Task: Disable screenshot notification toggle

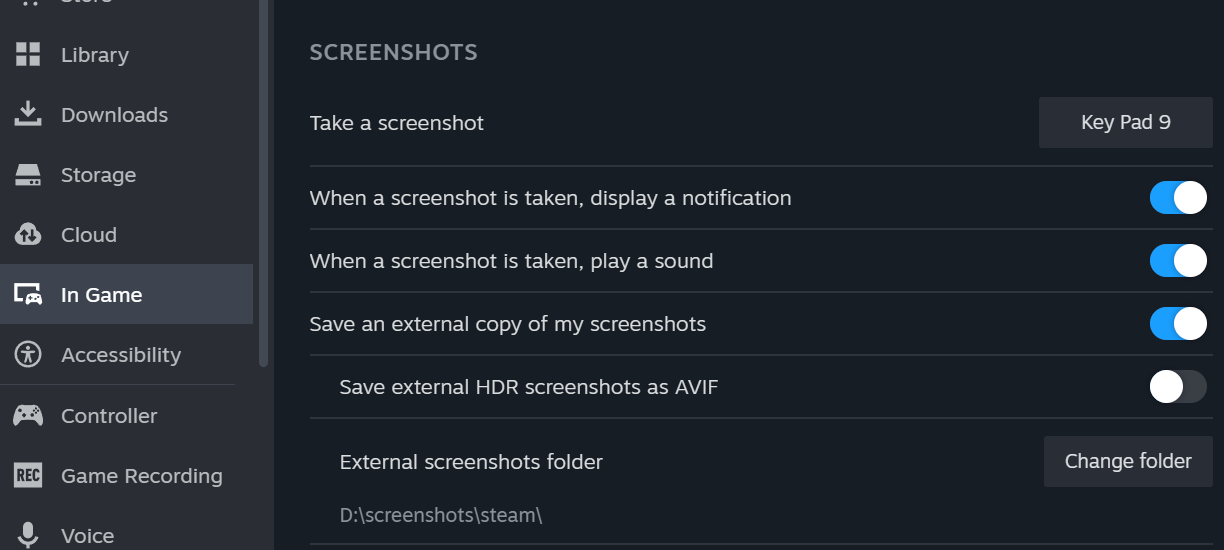Action: (1178, 198)
